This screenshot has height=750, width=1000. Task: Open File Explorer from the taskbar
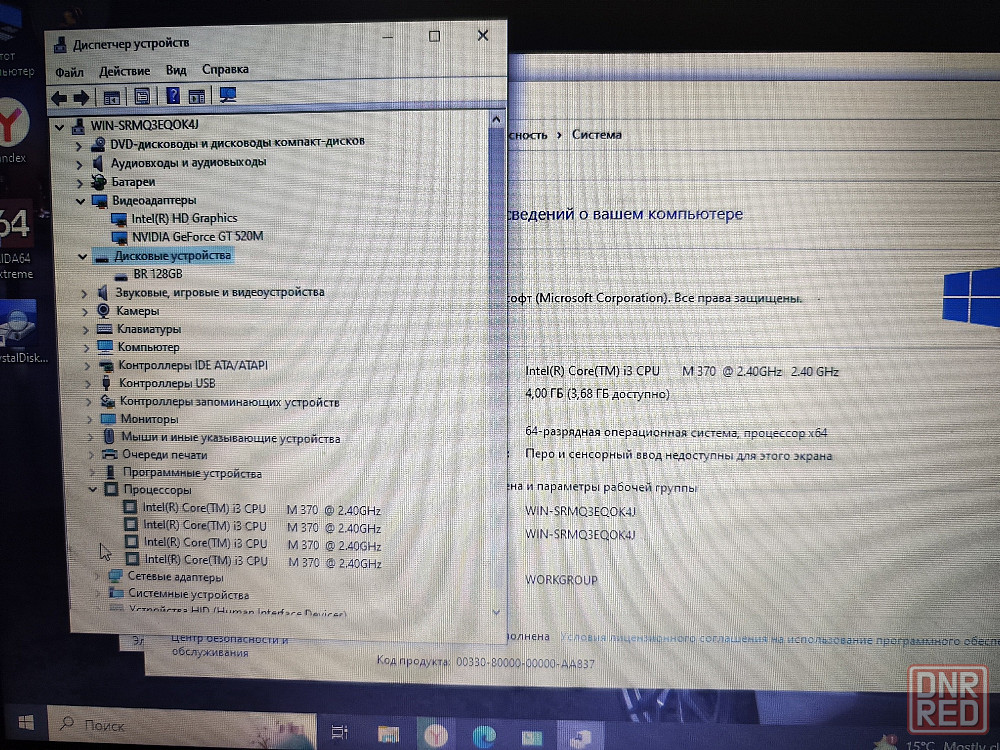tap(388, 733)
